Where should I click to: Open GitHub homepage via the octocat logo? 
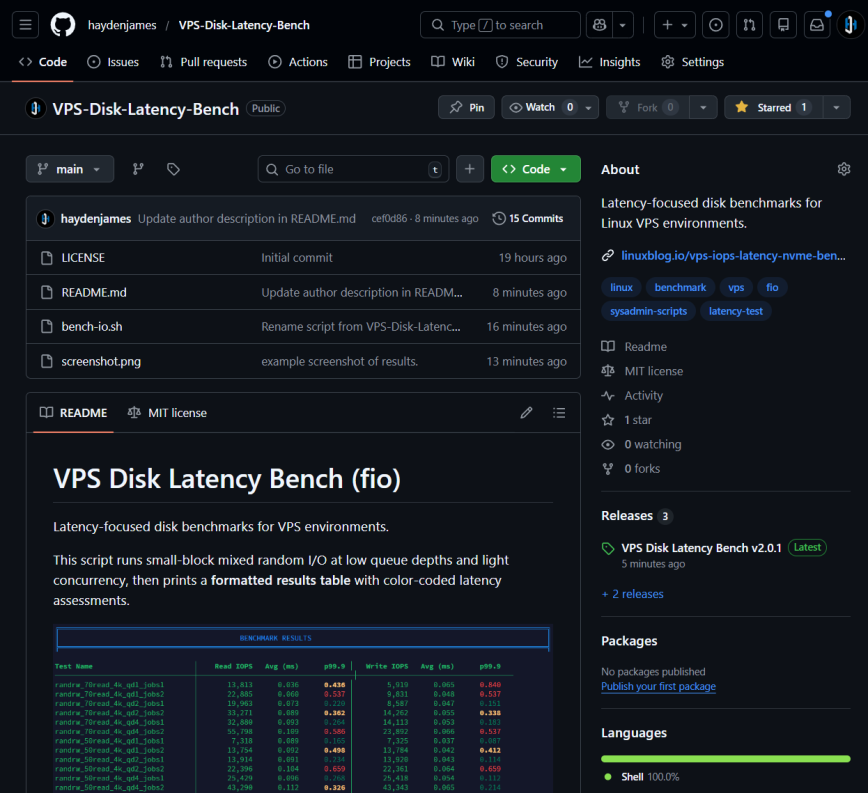(62, 24)
